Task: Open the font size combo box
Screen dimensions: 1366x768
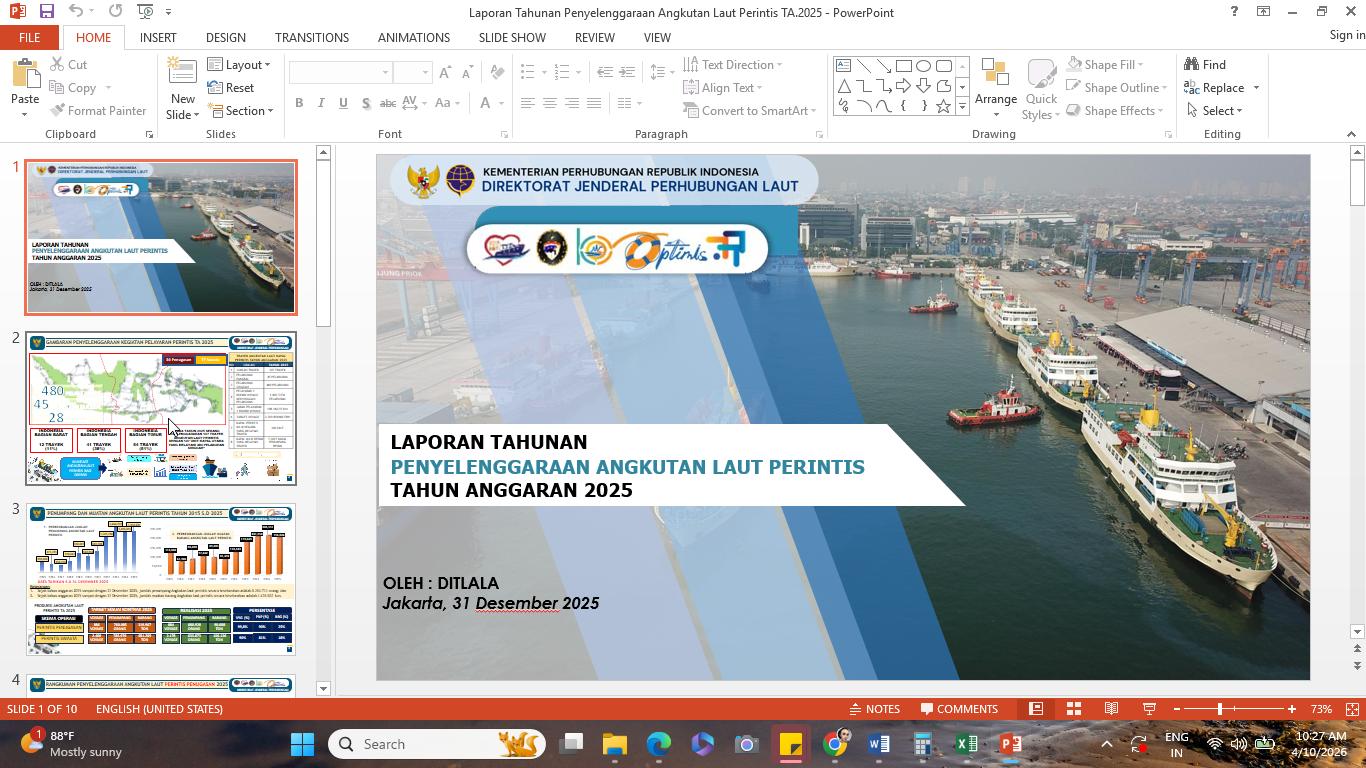Action: pyautogui.click(x=412, y=73)
